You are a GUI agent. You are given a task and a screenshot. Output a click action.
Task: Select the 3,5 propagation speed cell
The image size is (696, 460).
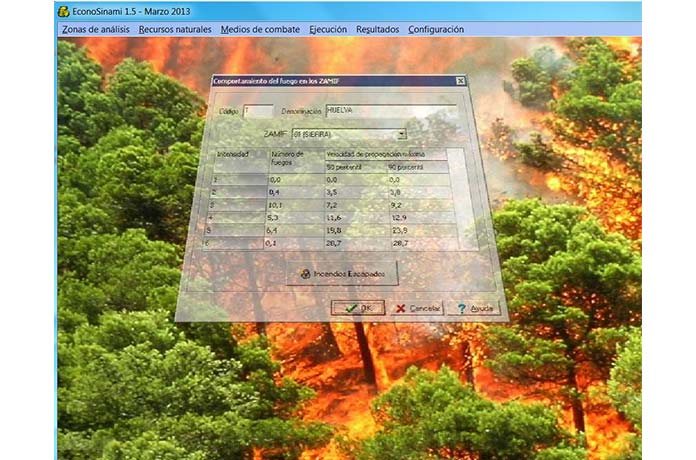(355, 191)
